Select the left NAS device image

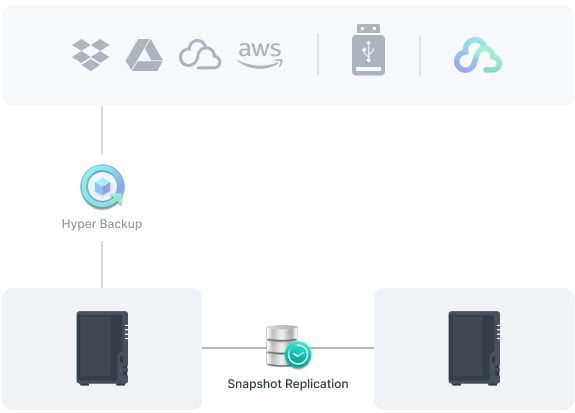click(102, 348)
